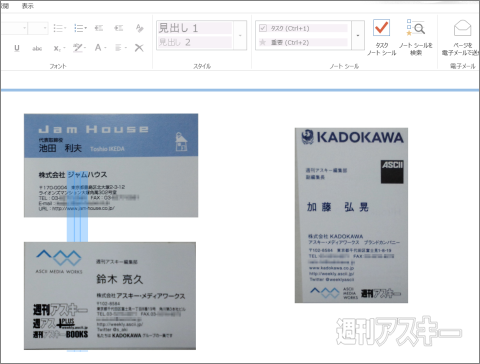The width and height of the screenshot is (480, 364).
Task: Open the bulleted list style dropdown arrow
Action: click(65, 28)
